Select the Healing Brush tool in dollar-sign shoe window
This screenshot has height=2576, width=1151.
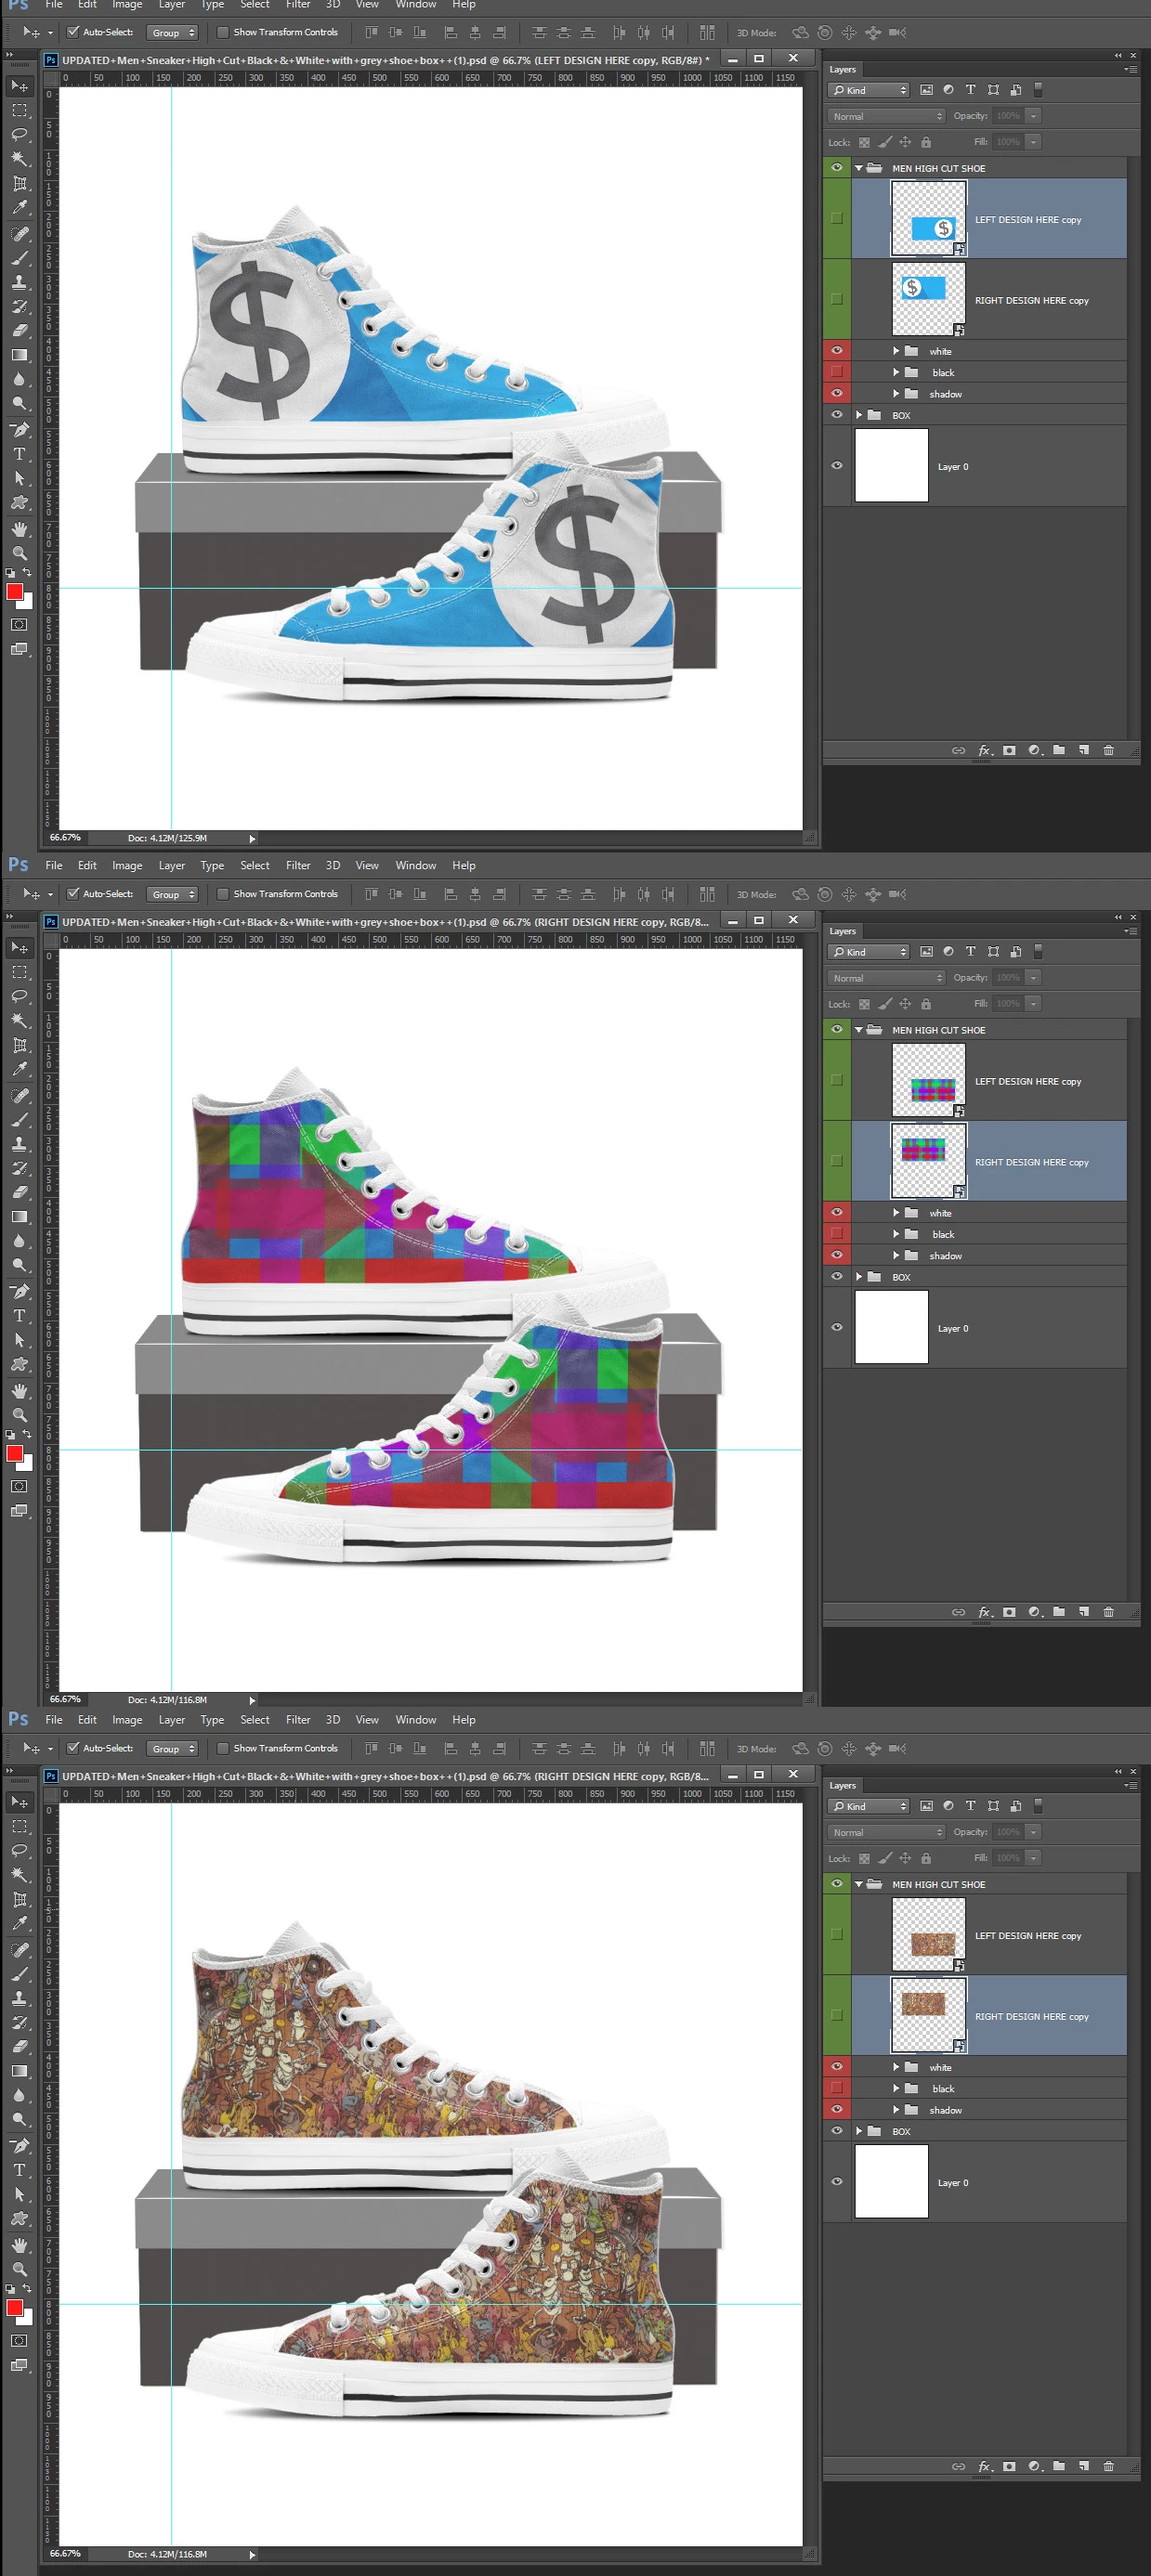pyautogui.click(x=19, y=233)
